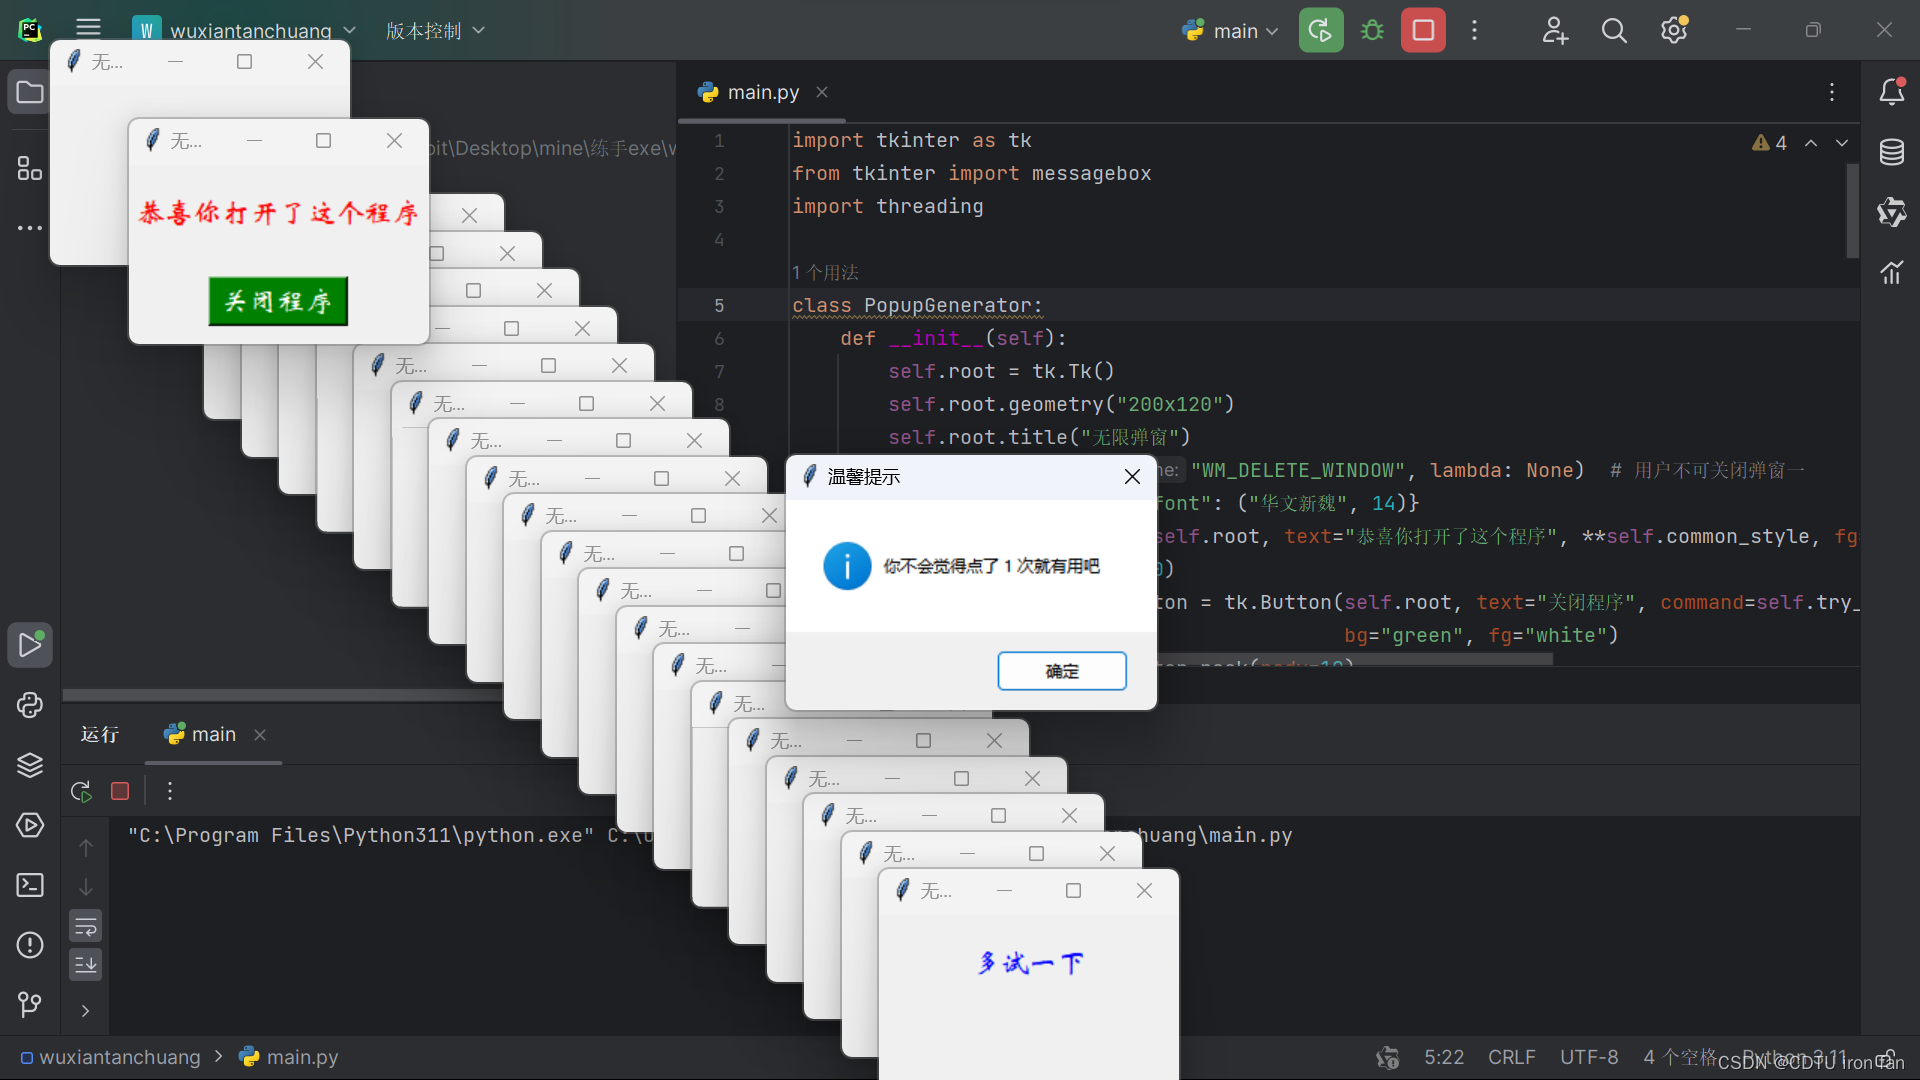This screenshot has width=1920, height=1080.
Task: Stop process in Run panel toolbar
Action: [120, 791]
